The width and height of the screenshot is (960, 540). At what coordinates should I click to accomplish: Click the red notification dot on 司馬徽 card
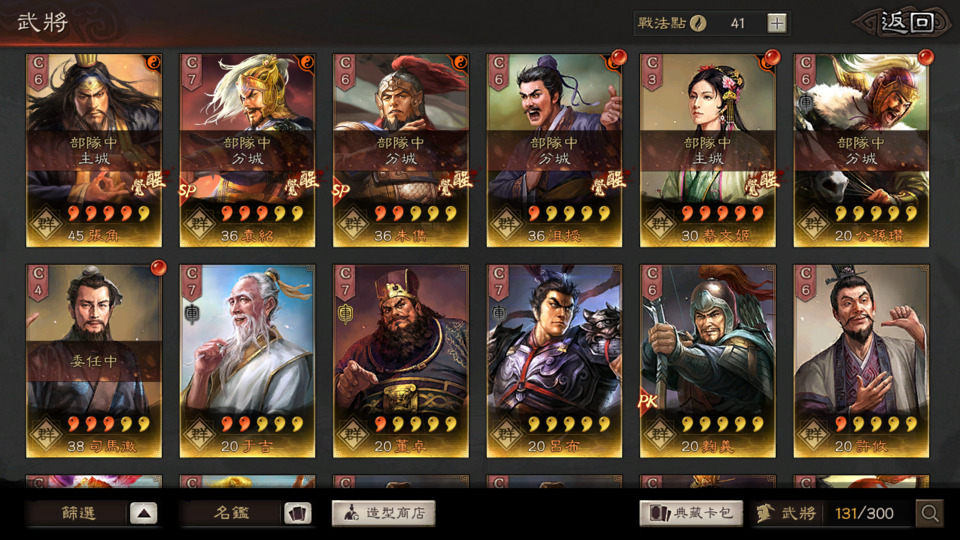[158, 268]
